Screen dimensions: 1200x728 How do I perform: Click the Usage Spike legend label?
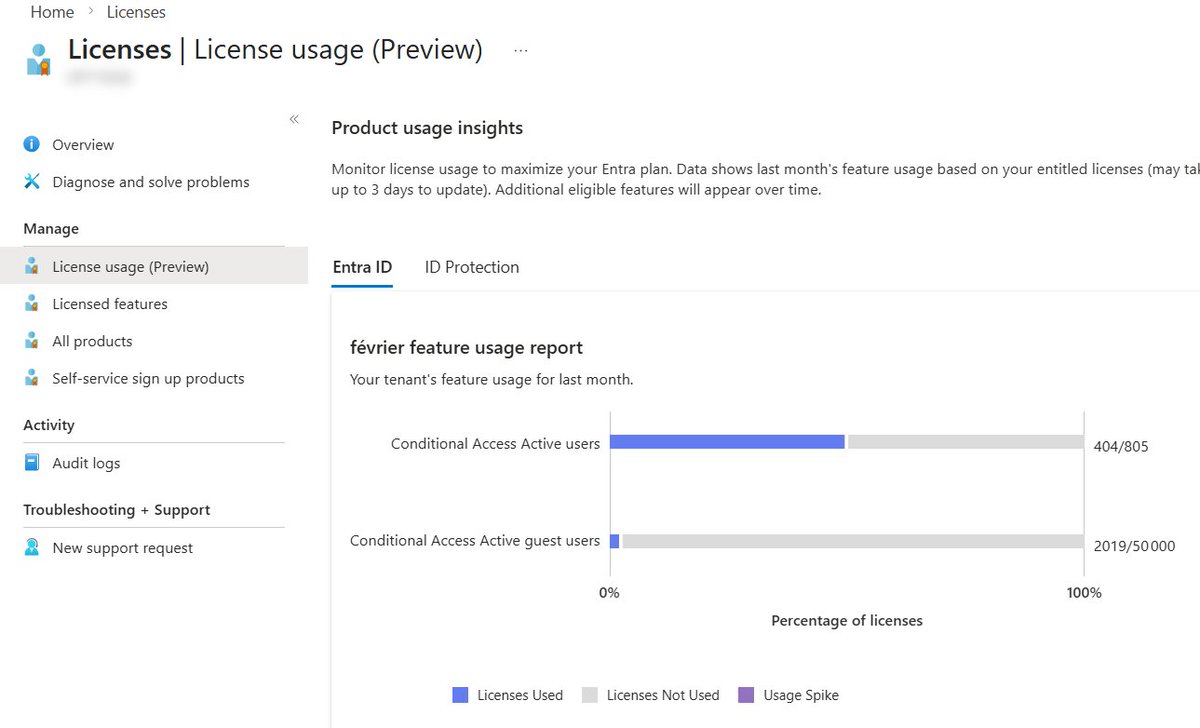point(801,695)
